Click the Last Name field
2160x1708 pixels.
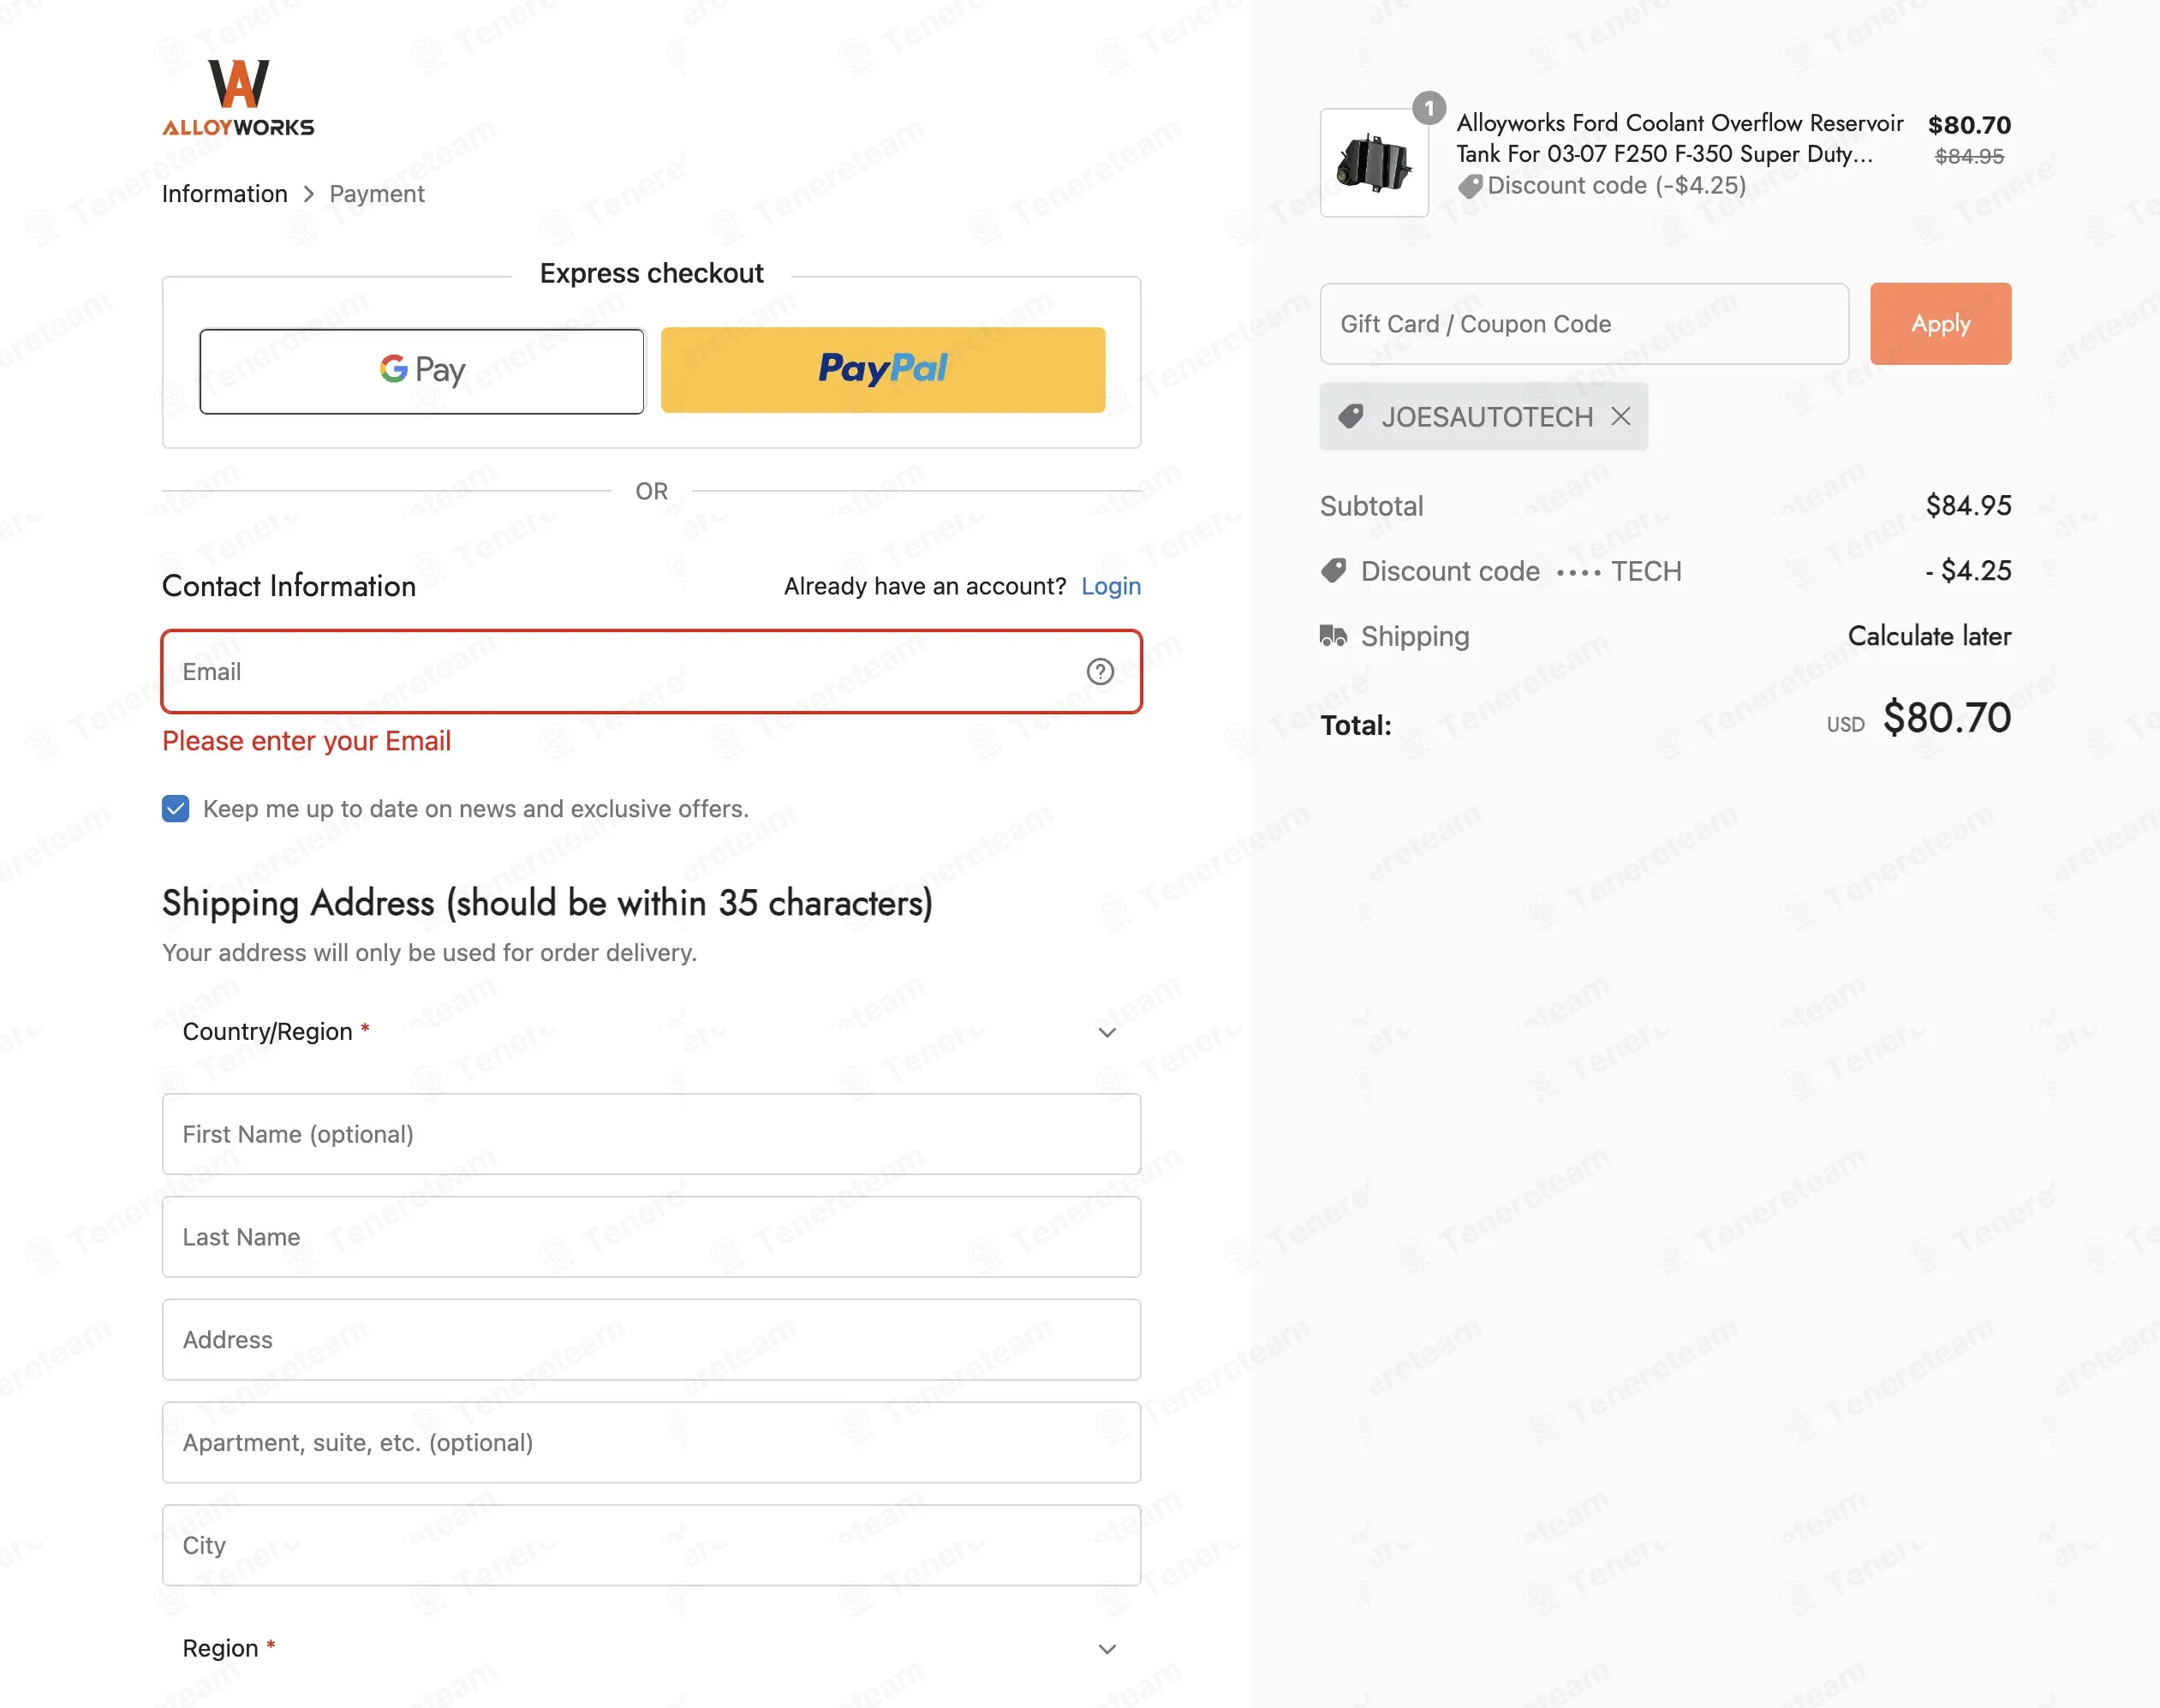pyautogui.click(x=651, y=1237)
